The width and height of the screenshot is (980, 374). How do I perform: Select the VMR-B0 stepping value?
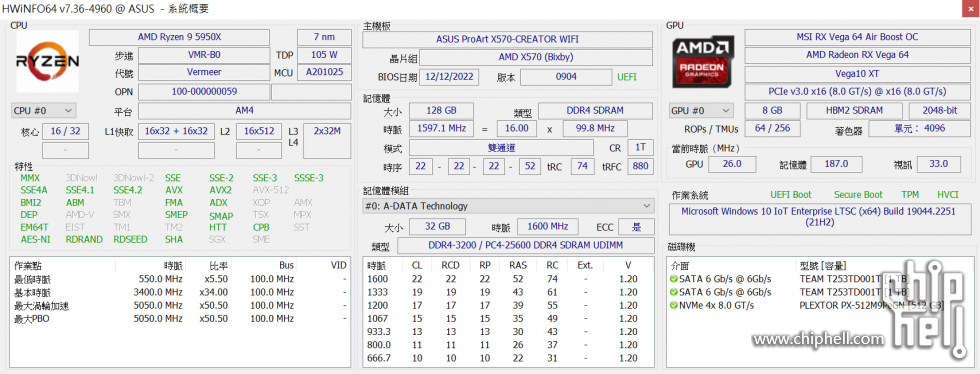[204, 55]
